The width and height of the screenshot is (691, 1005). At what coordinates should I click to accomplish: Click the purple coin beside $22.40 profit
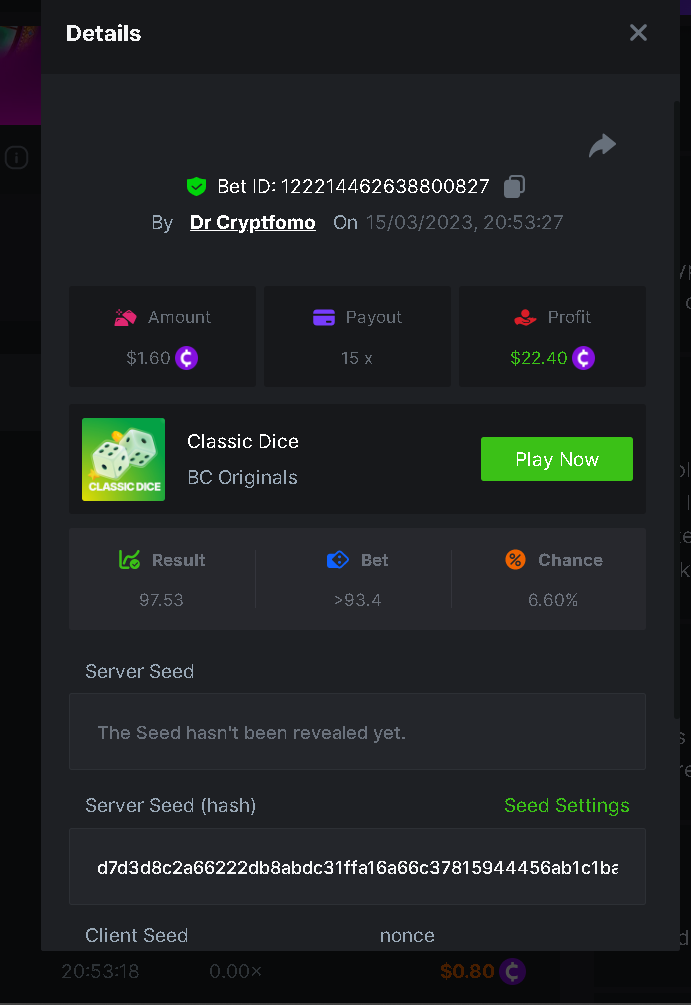click(583, 358)
